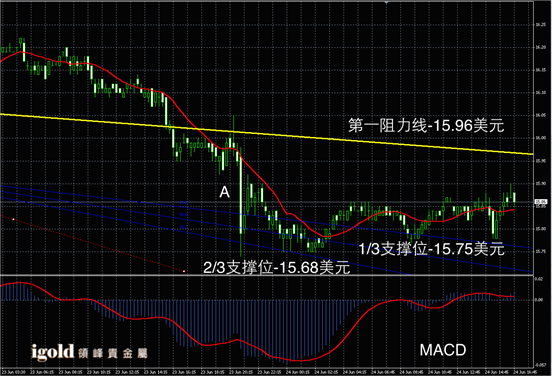Click the 第一阻力线-15.96美元 resistance label
Screen dimensions: 552x376
(426, 126)
